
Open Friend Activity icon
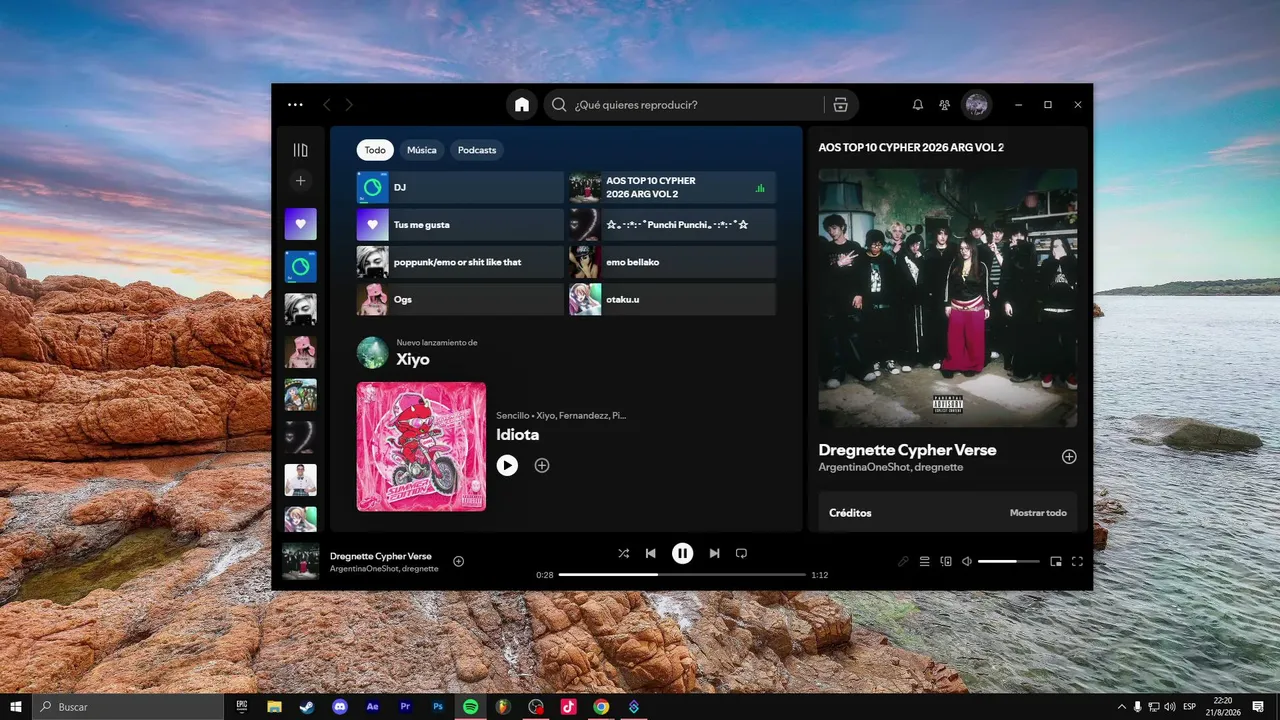click(x=945, y=105)
